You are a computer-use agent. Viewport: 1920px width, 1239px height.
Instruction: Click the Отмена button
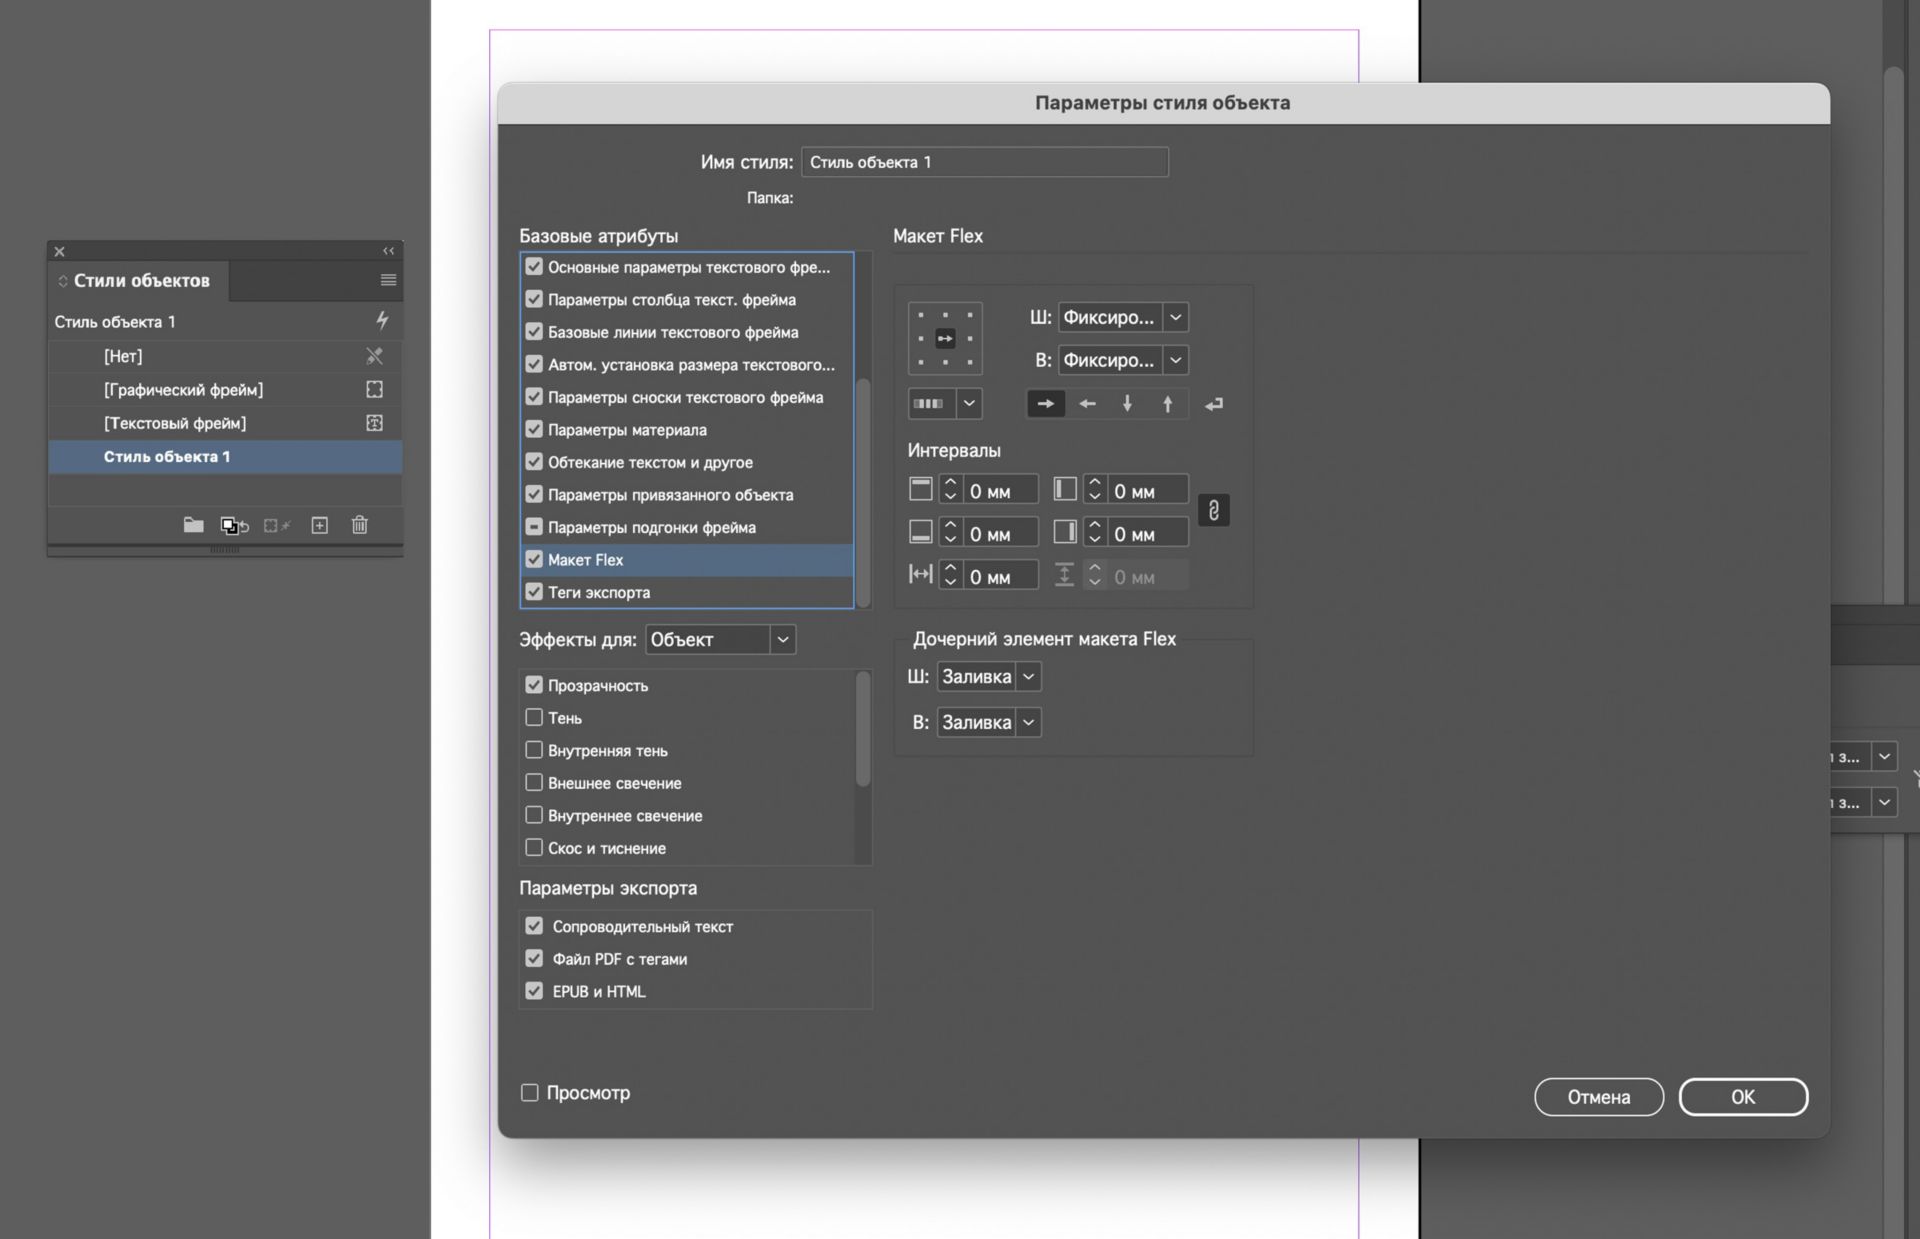(x=1598, y=1097)
